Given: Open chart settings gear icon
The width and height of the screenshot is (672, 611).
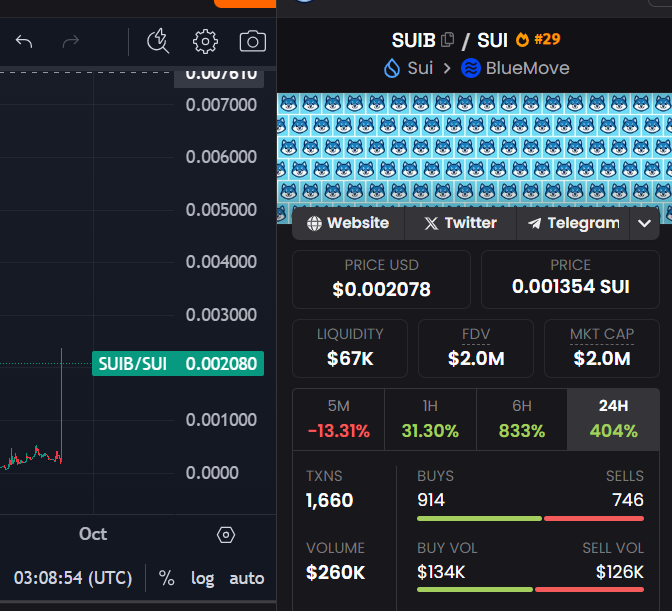Looking at the screenshot, I should (x=205, y=42).
